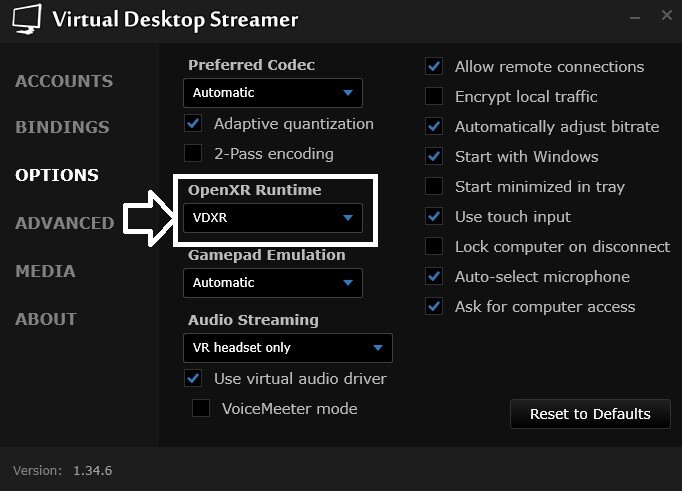Uncheck Ask for computer access
Viewport: 682px width, 491px height.
[x=434, y=307]
